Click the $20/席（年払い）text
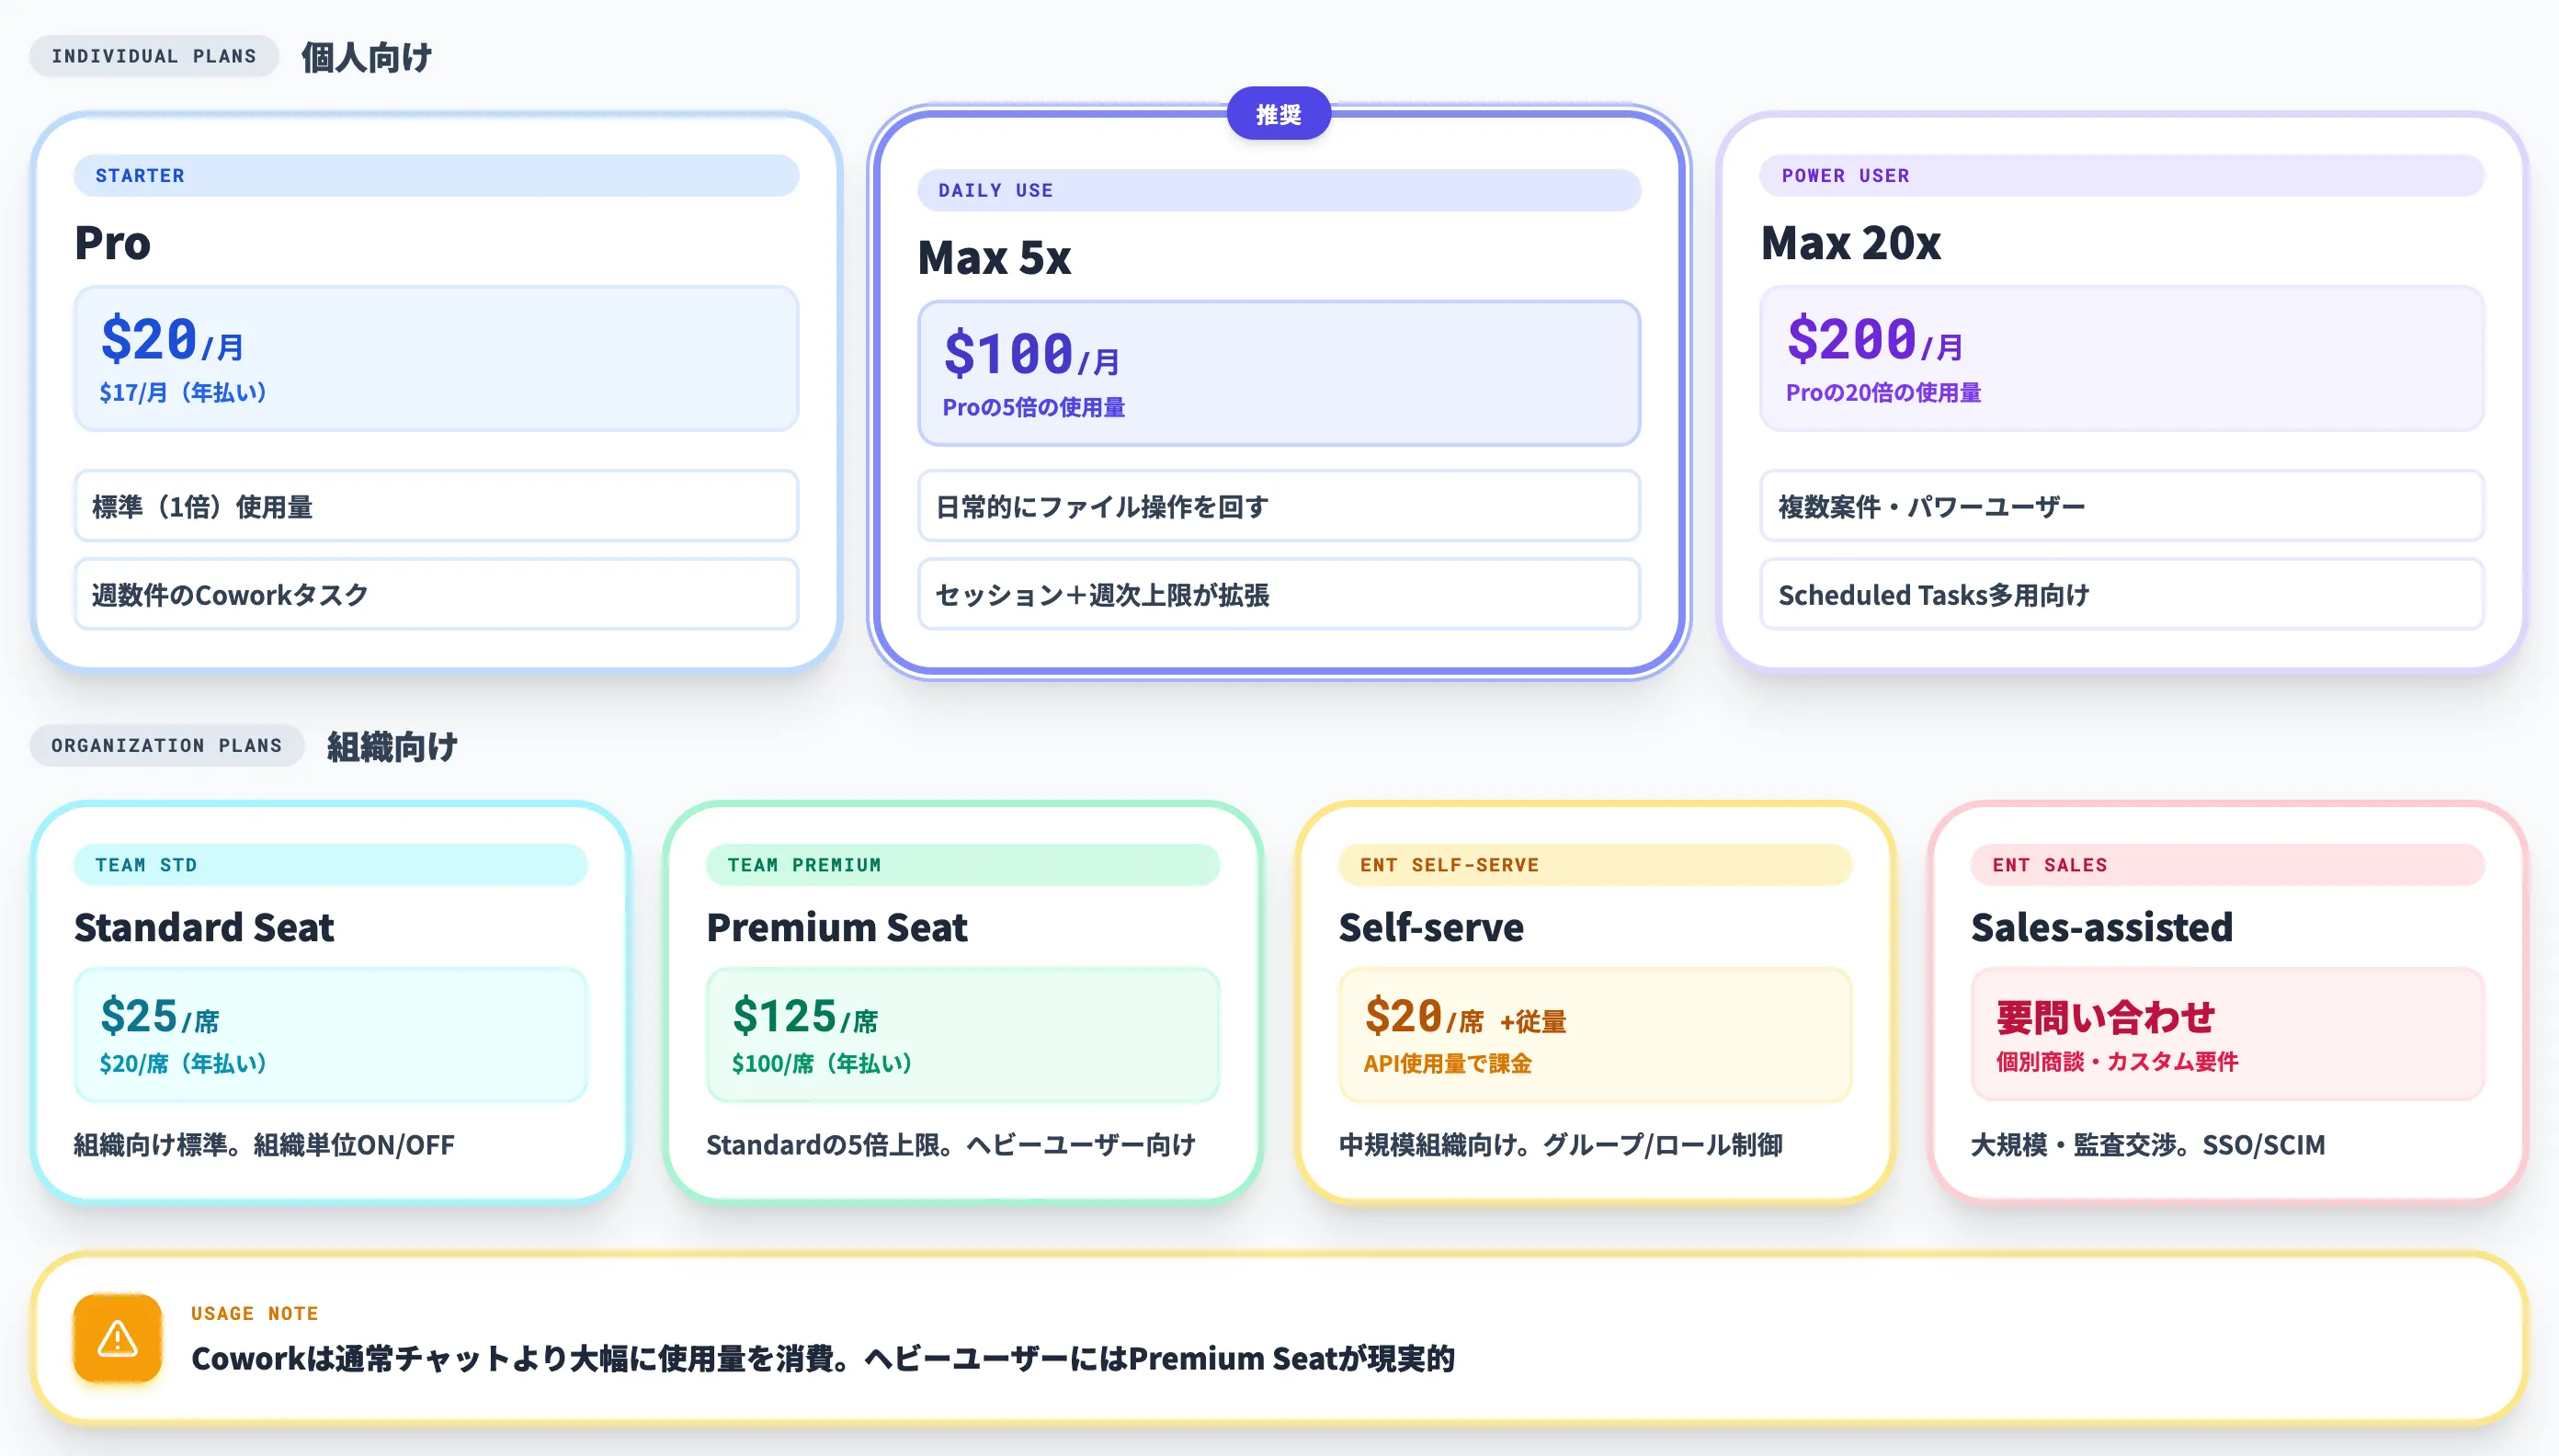The image size is (2559, 1456). click(x=183, y=1063)
